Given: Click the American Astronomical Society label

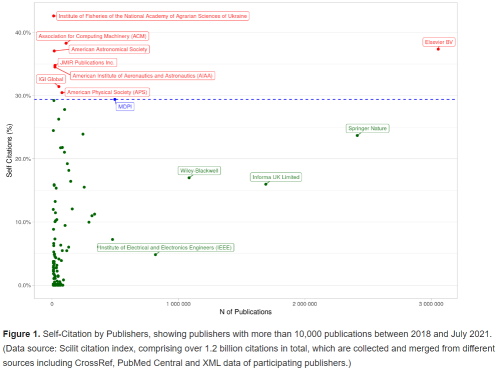Looking at the screenshot, I should pyautogui.click(x=109, y=49).
